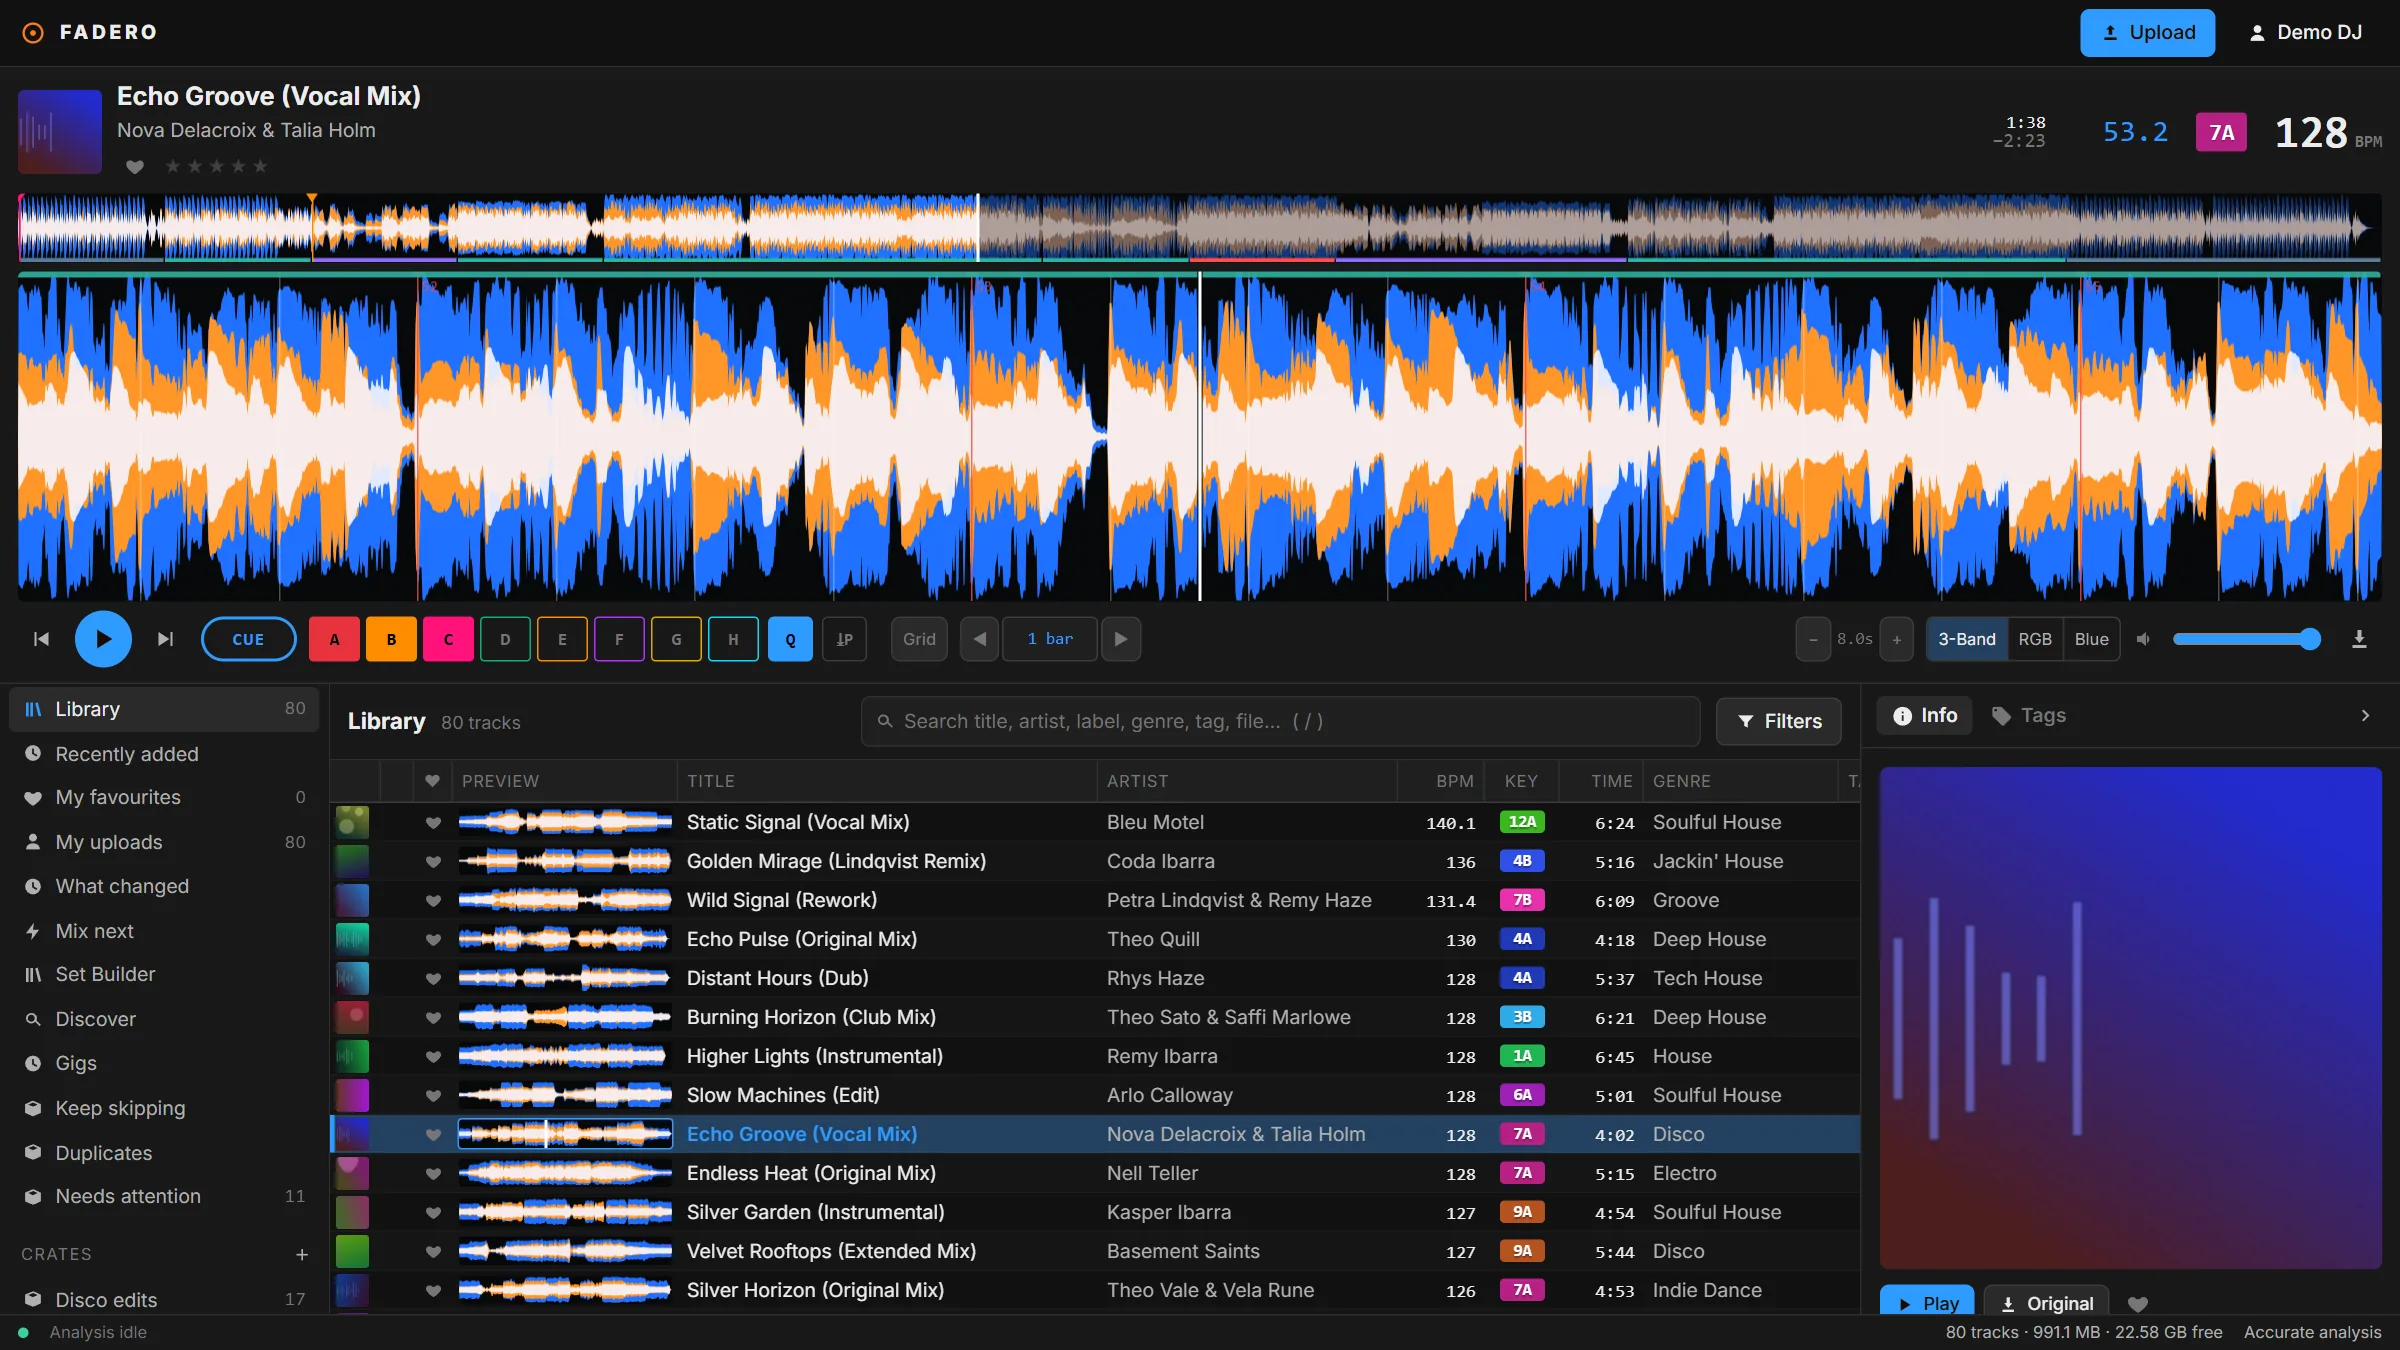Select Blue waveform mode
This screenshot has height=1350, width=2400.
click(x=2092, y=639)
